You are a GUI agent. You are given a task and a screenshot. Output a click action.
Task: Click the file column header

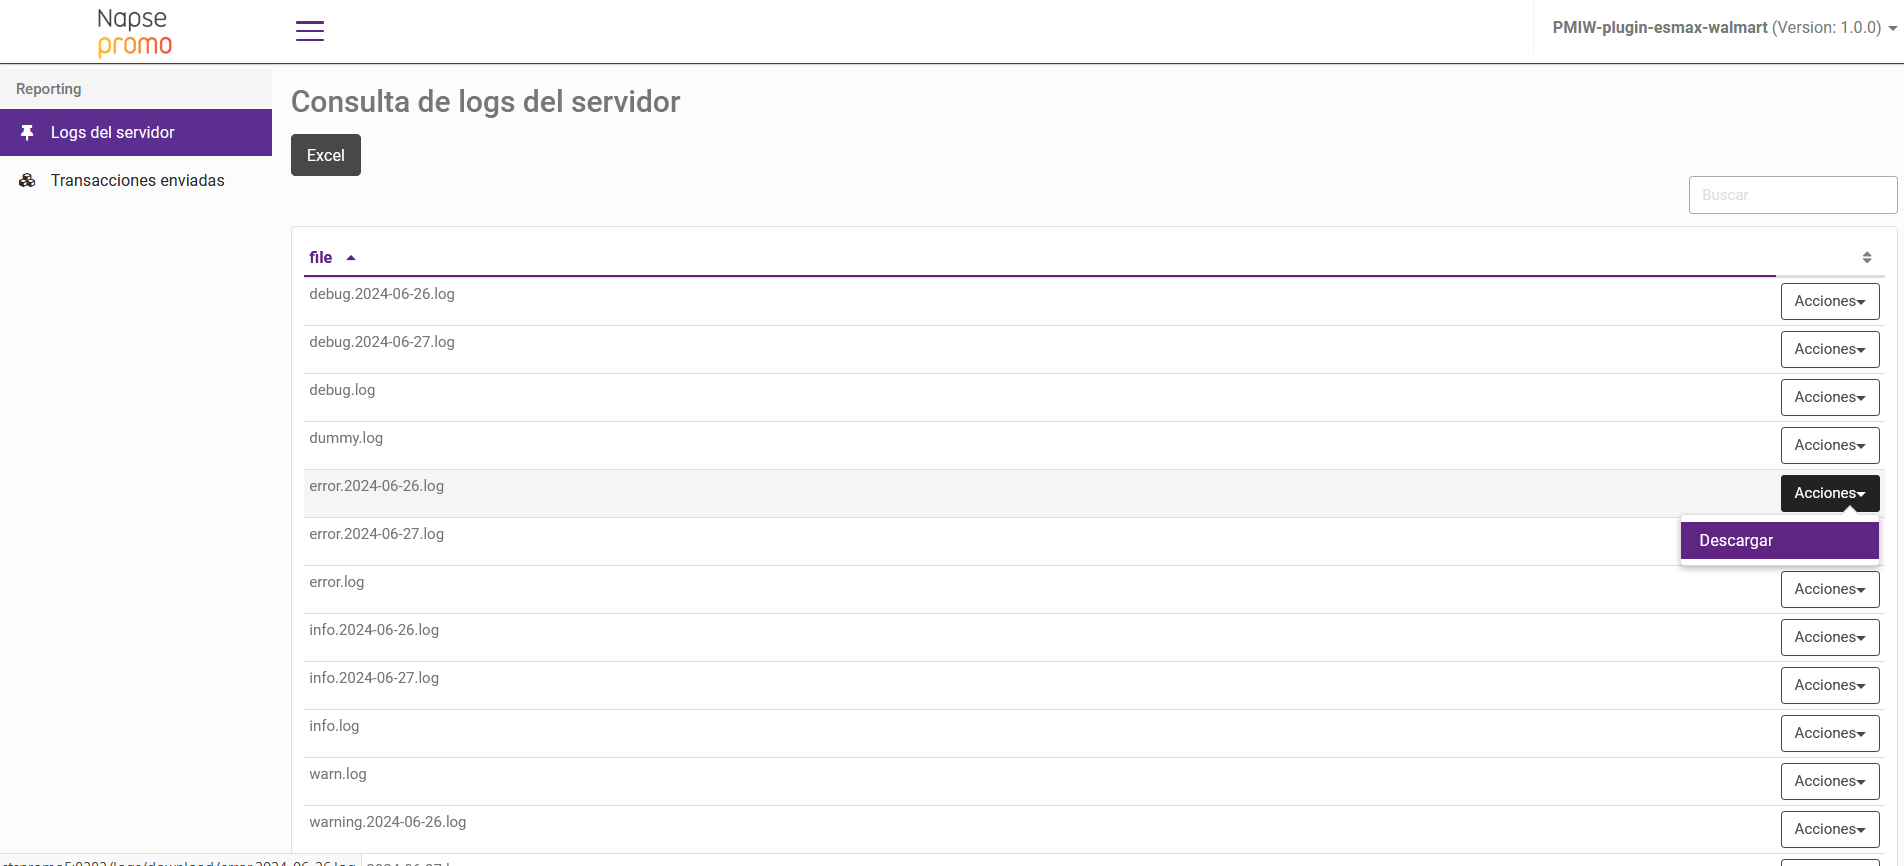point(321,258)
